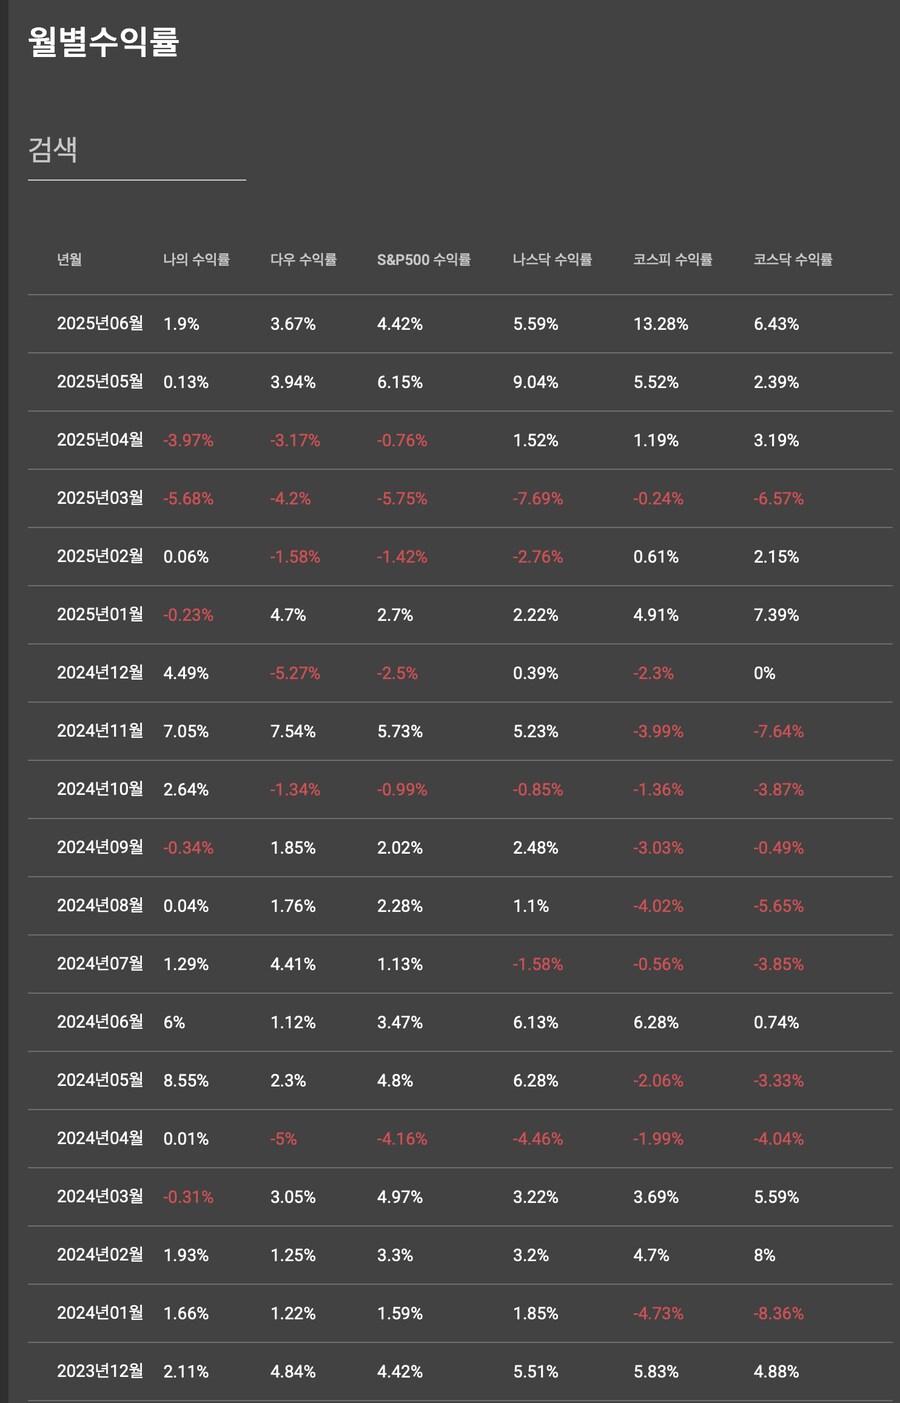Viewport: 900px width, 1403px height.
Task: Click the 8.55% my-return value for 2024년05월
Action: coord(186,1081)
